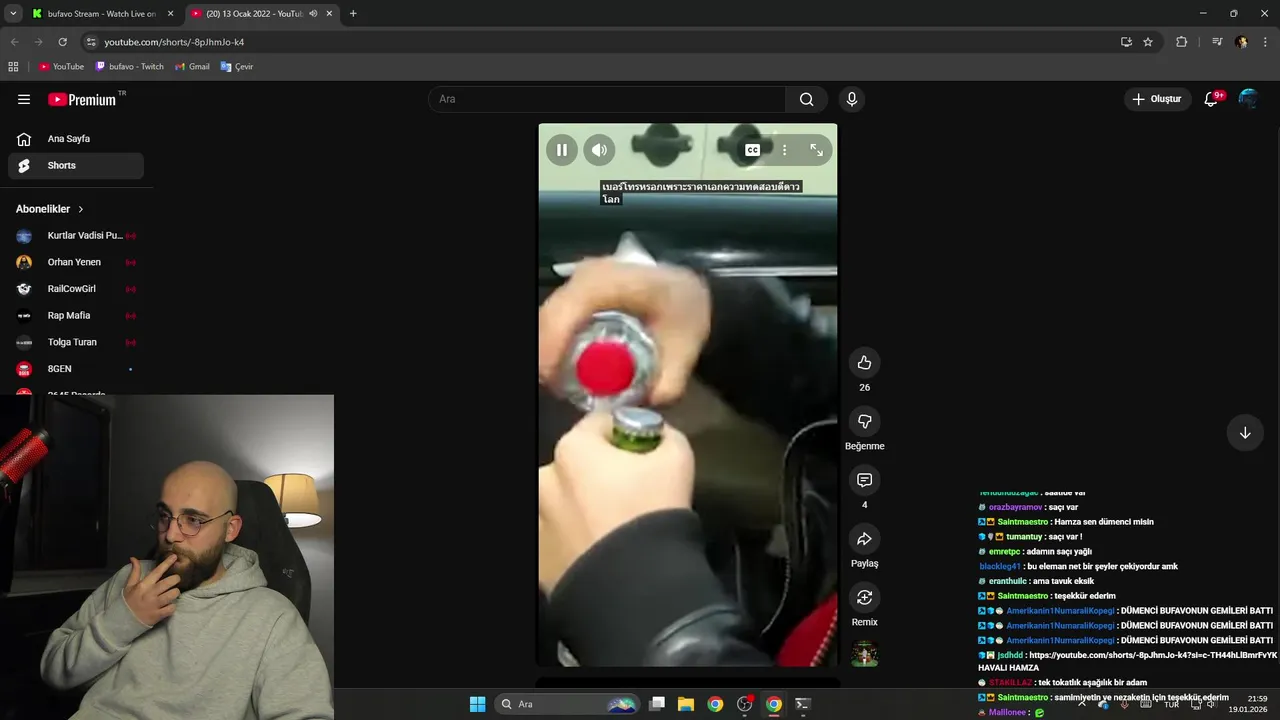Bookmark this page with star icon
The image size is (1280, 720).
[x=1148, y=42]
